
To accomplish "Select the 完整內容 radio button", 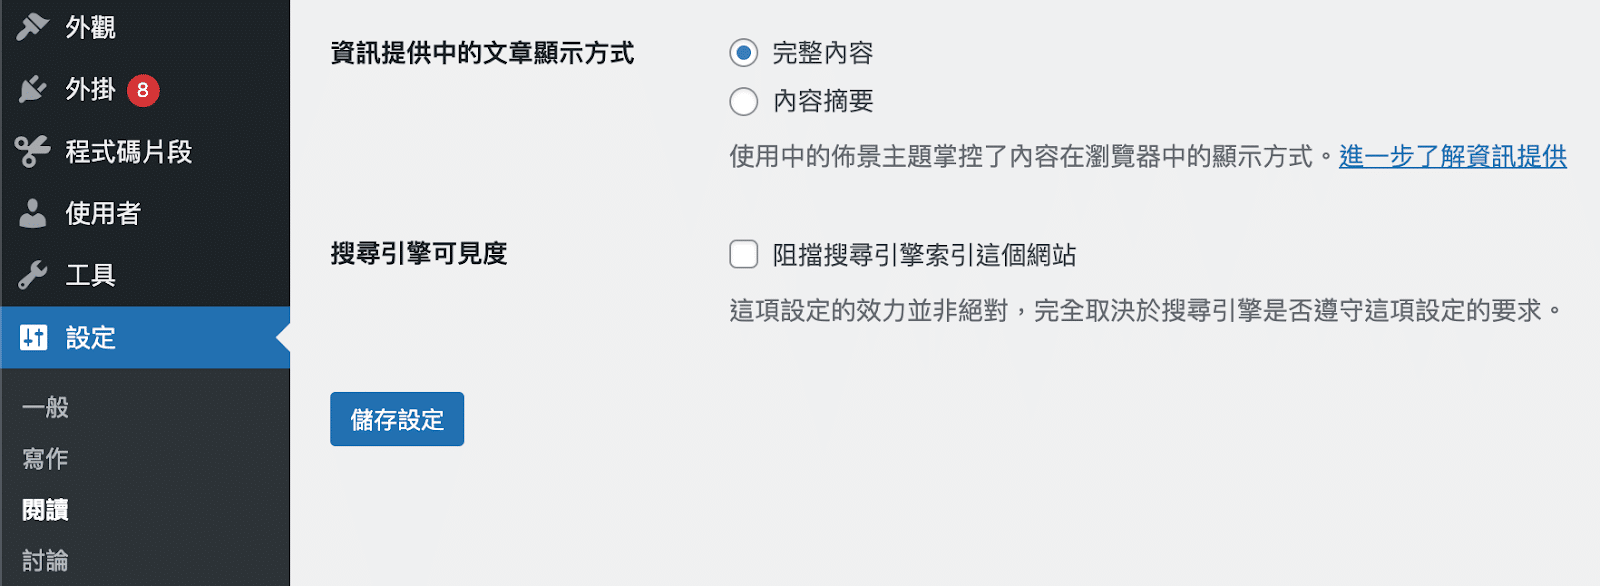I will point(744,53).
